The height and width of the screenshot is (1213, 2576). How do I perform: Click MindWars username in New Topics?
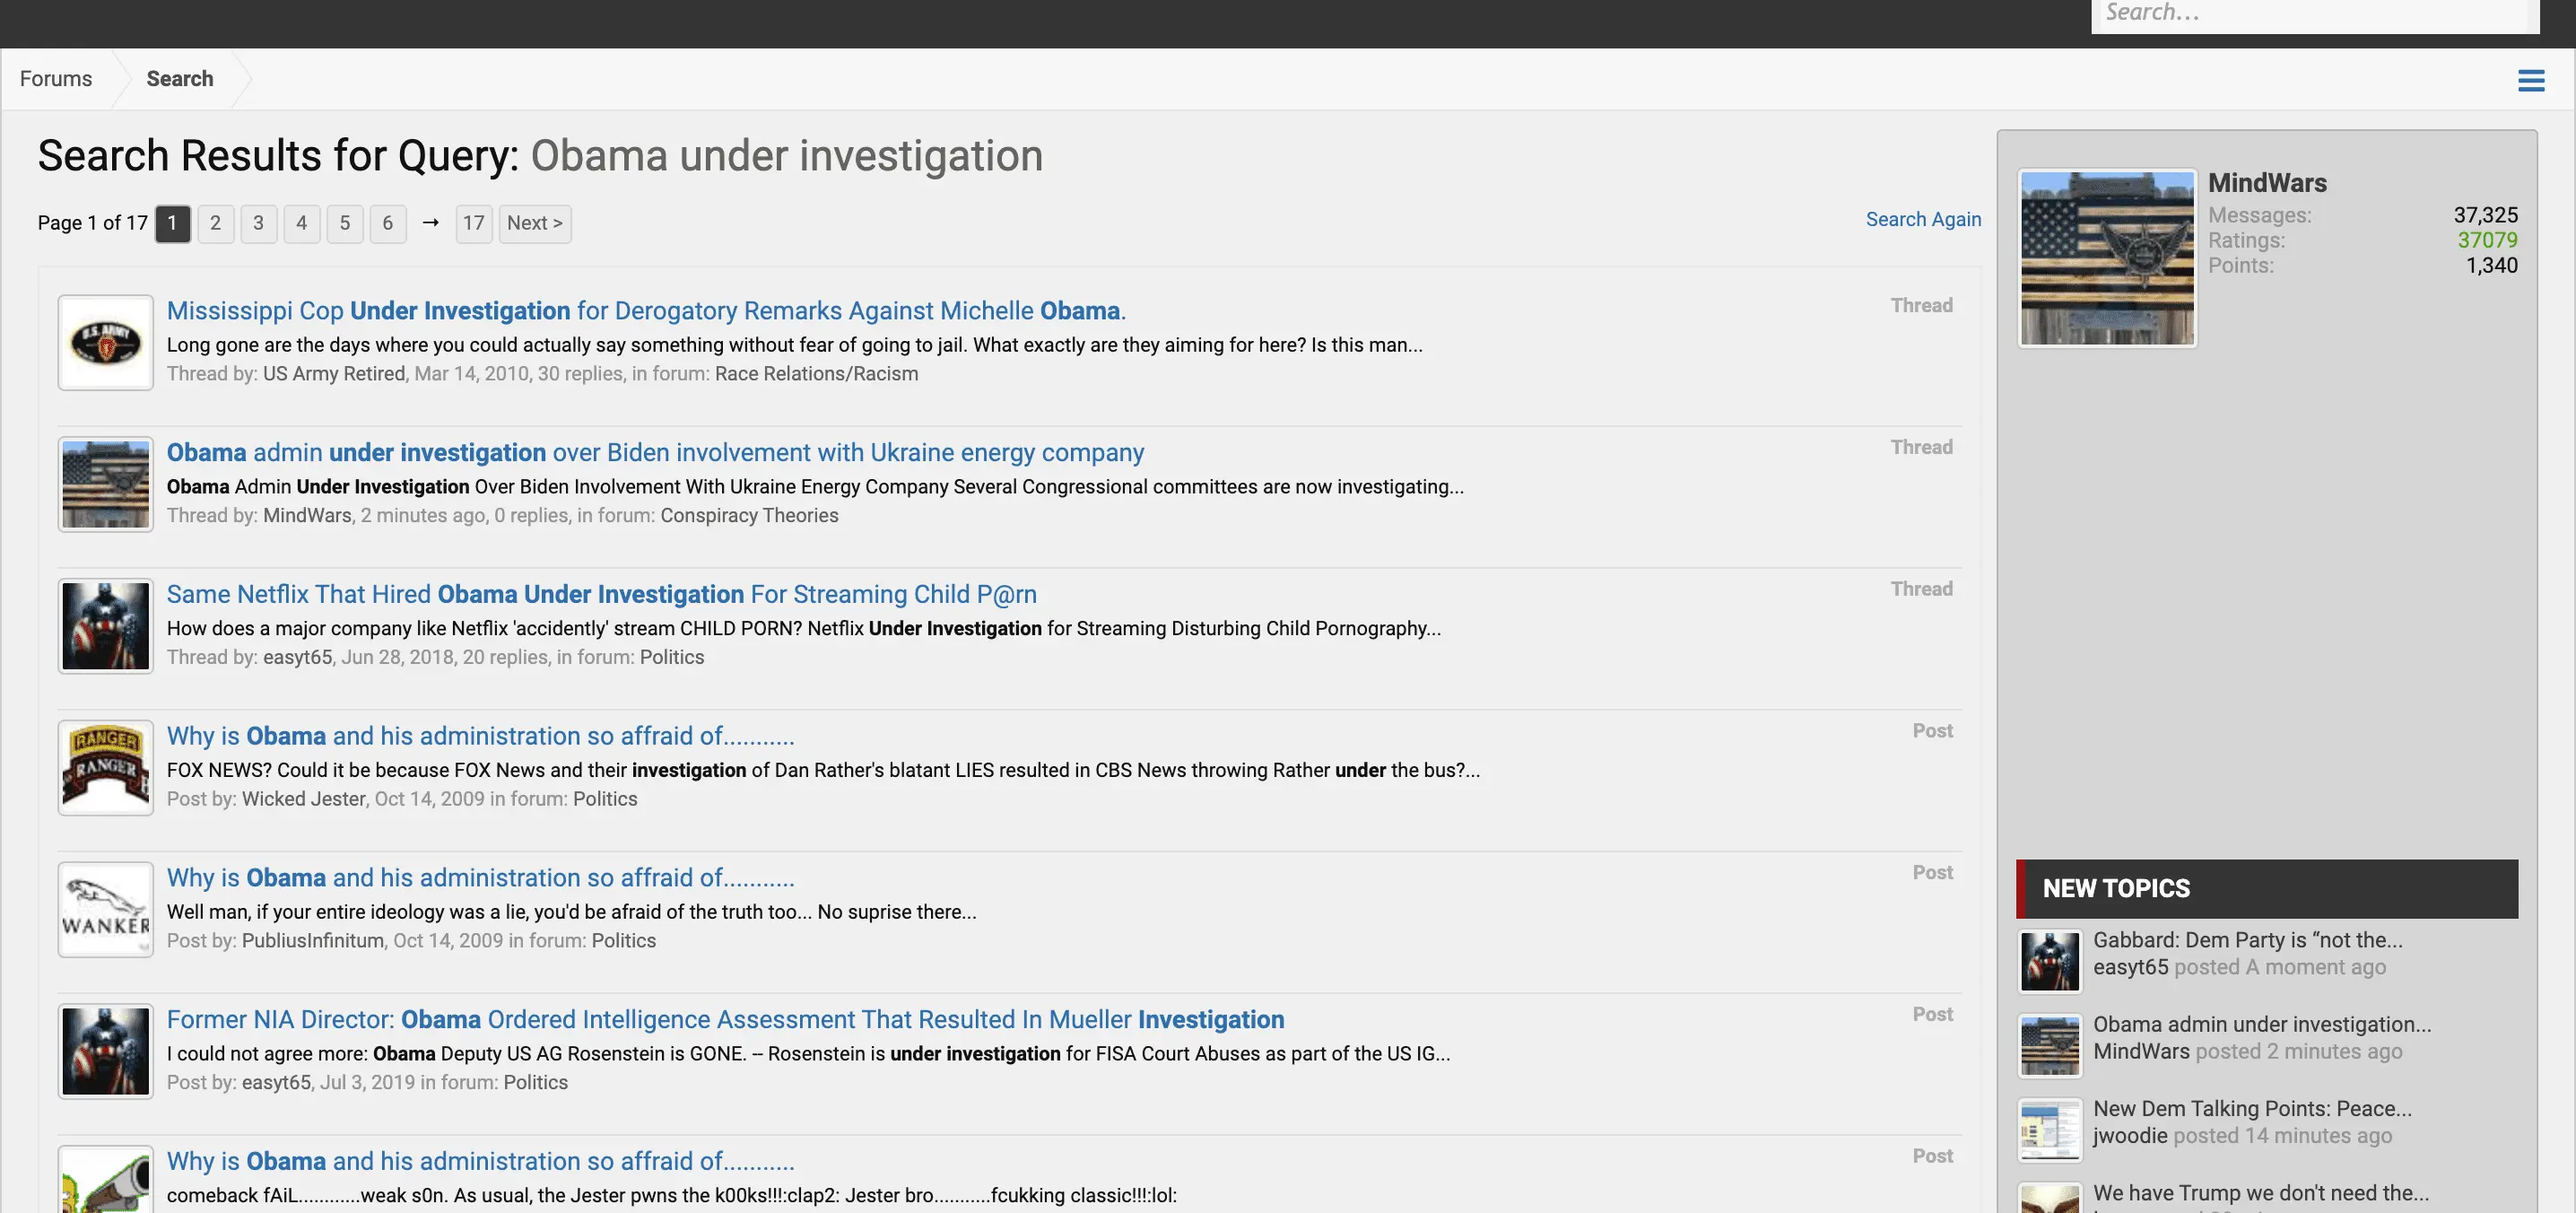(2141, 1052)
